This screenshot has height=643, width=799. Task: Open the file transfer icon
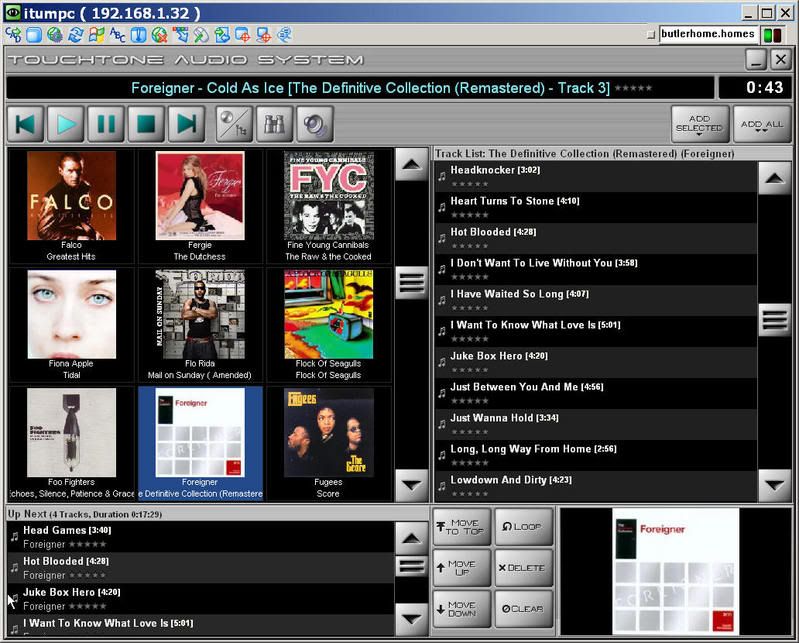point(222,34)
